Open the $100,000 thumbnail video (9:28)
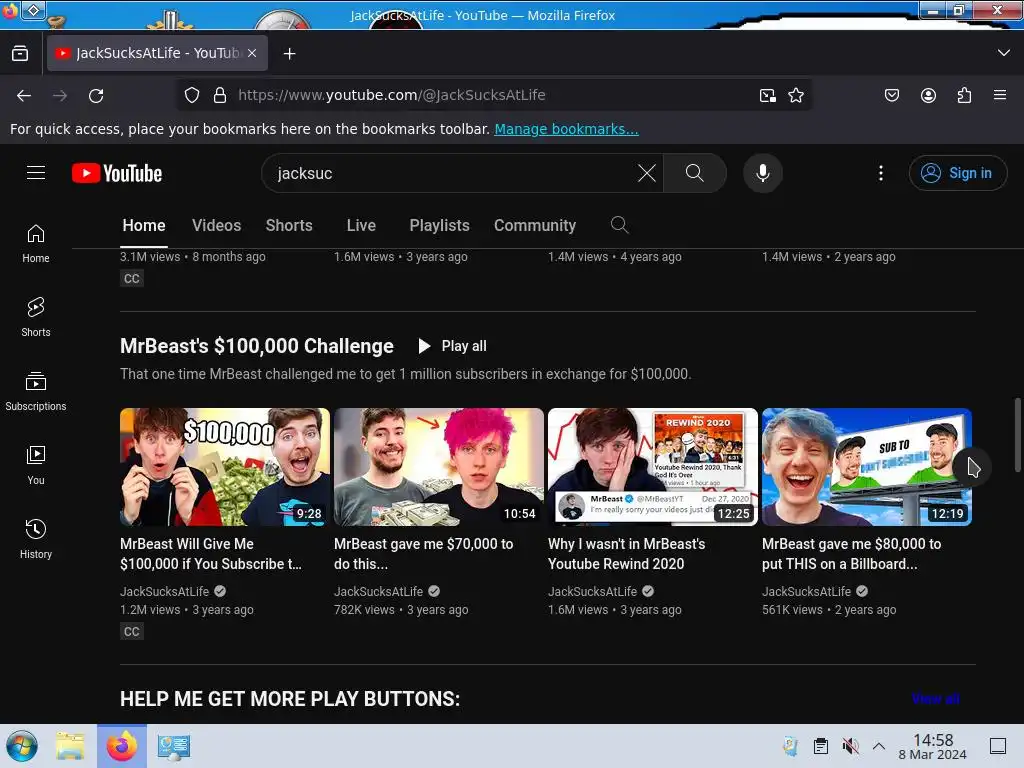The height and width of the screenshot is (768, 1024). pyautogui.click(x=225, y=467)
